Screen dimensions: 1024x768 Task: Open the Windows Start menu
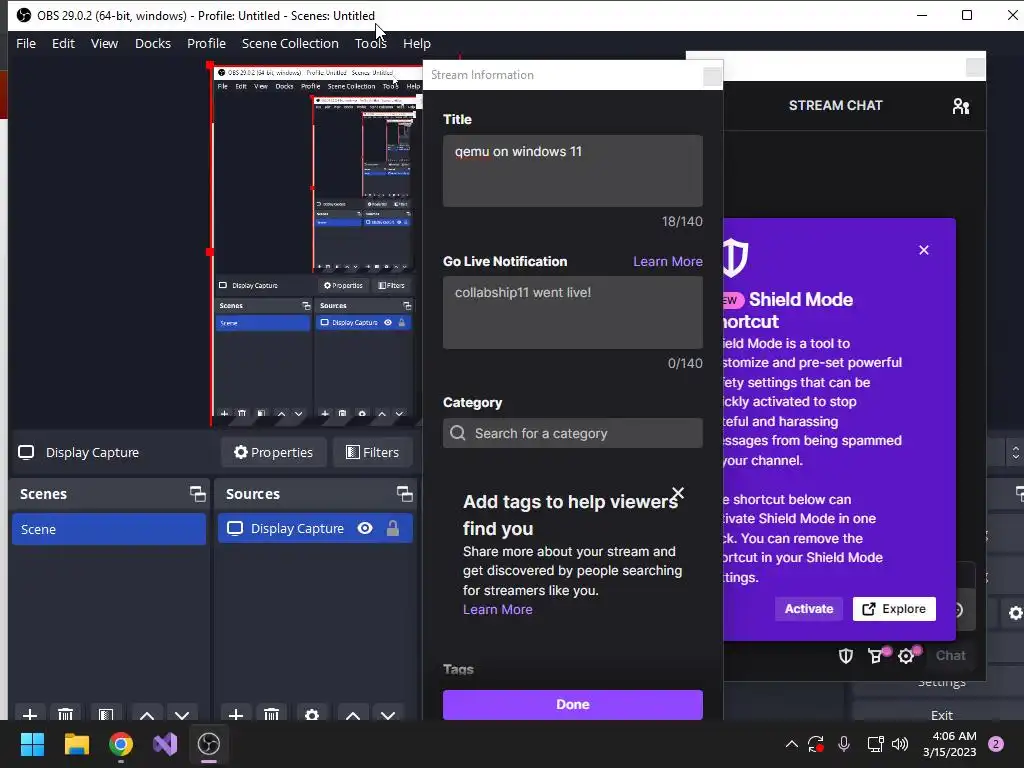tap(32, 744)
